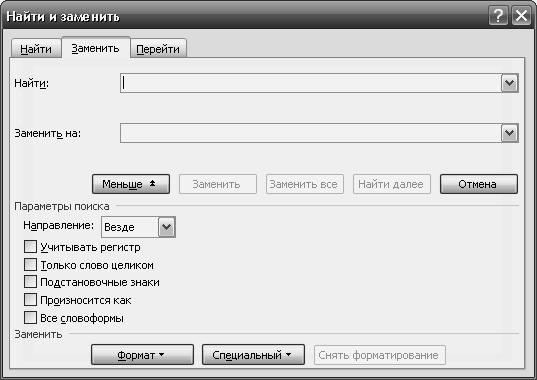Toggle the Подстановочные знаки option
The width and height of the screenshot is (537, 380).
(30, 282)
